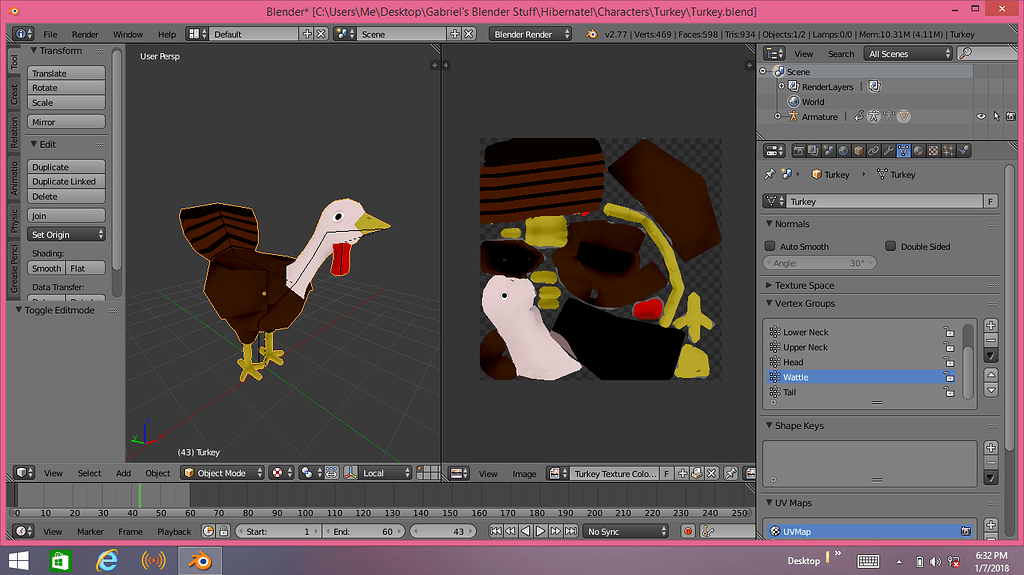The height and width of the screenshot is (575, 1024).
Task: Open the World properties tab globe icon
Action: pyautogui.click(x=843, y=151)
